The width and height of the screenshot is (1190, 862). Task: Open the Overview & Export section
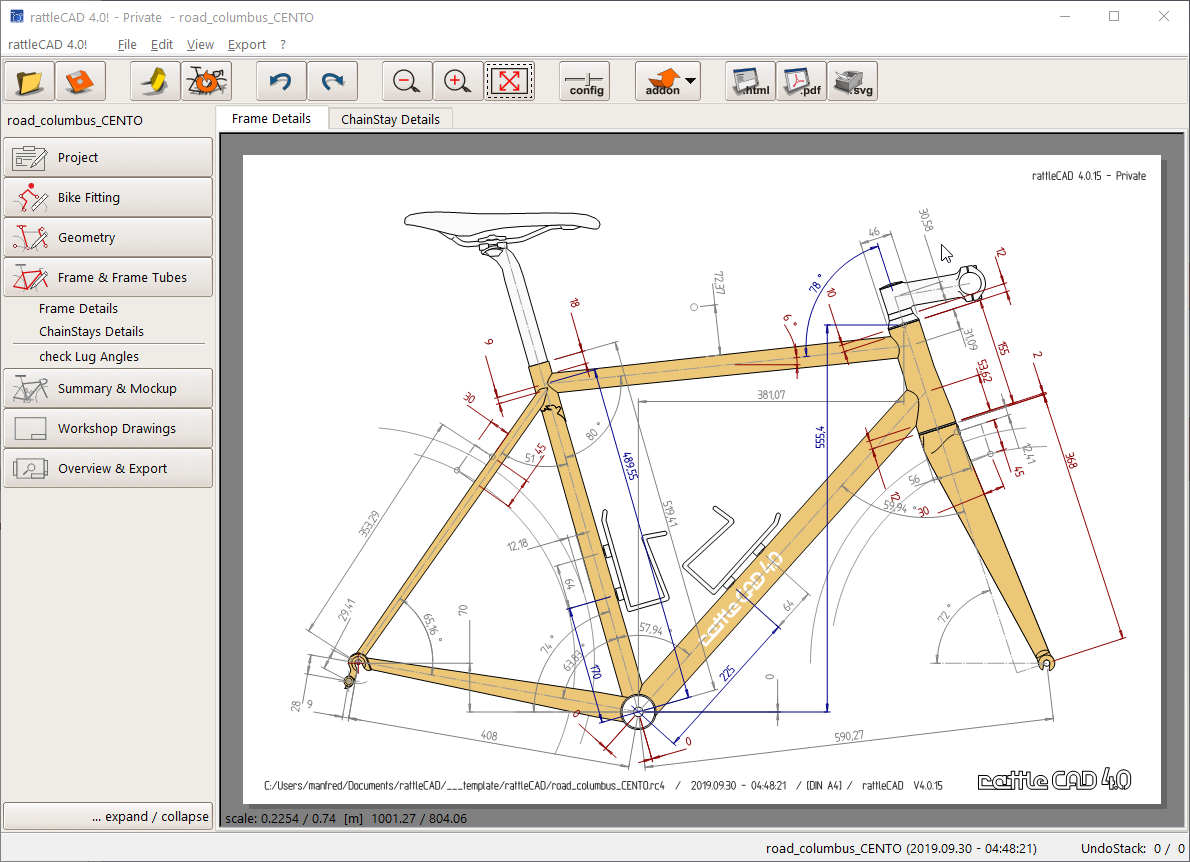click(108, 468)
